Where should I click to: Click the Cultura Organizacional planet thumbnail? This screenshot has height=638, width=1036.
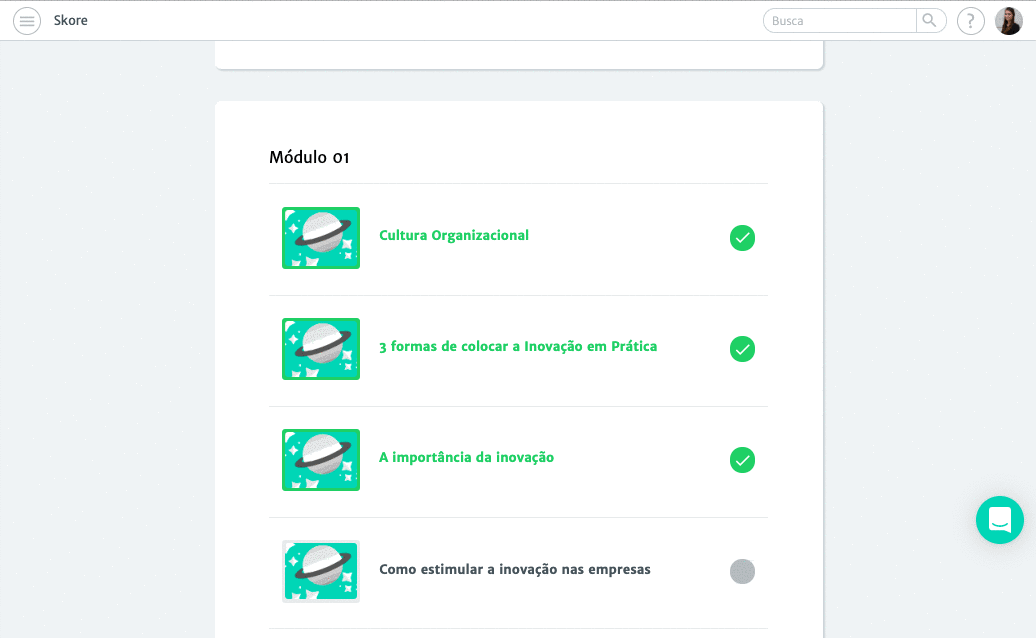click(x=321, y=238)
